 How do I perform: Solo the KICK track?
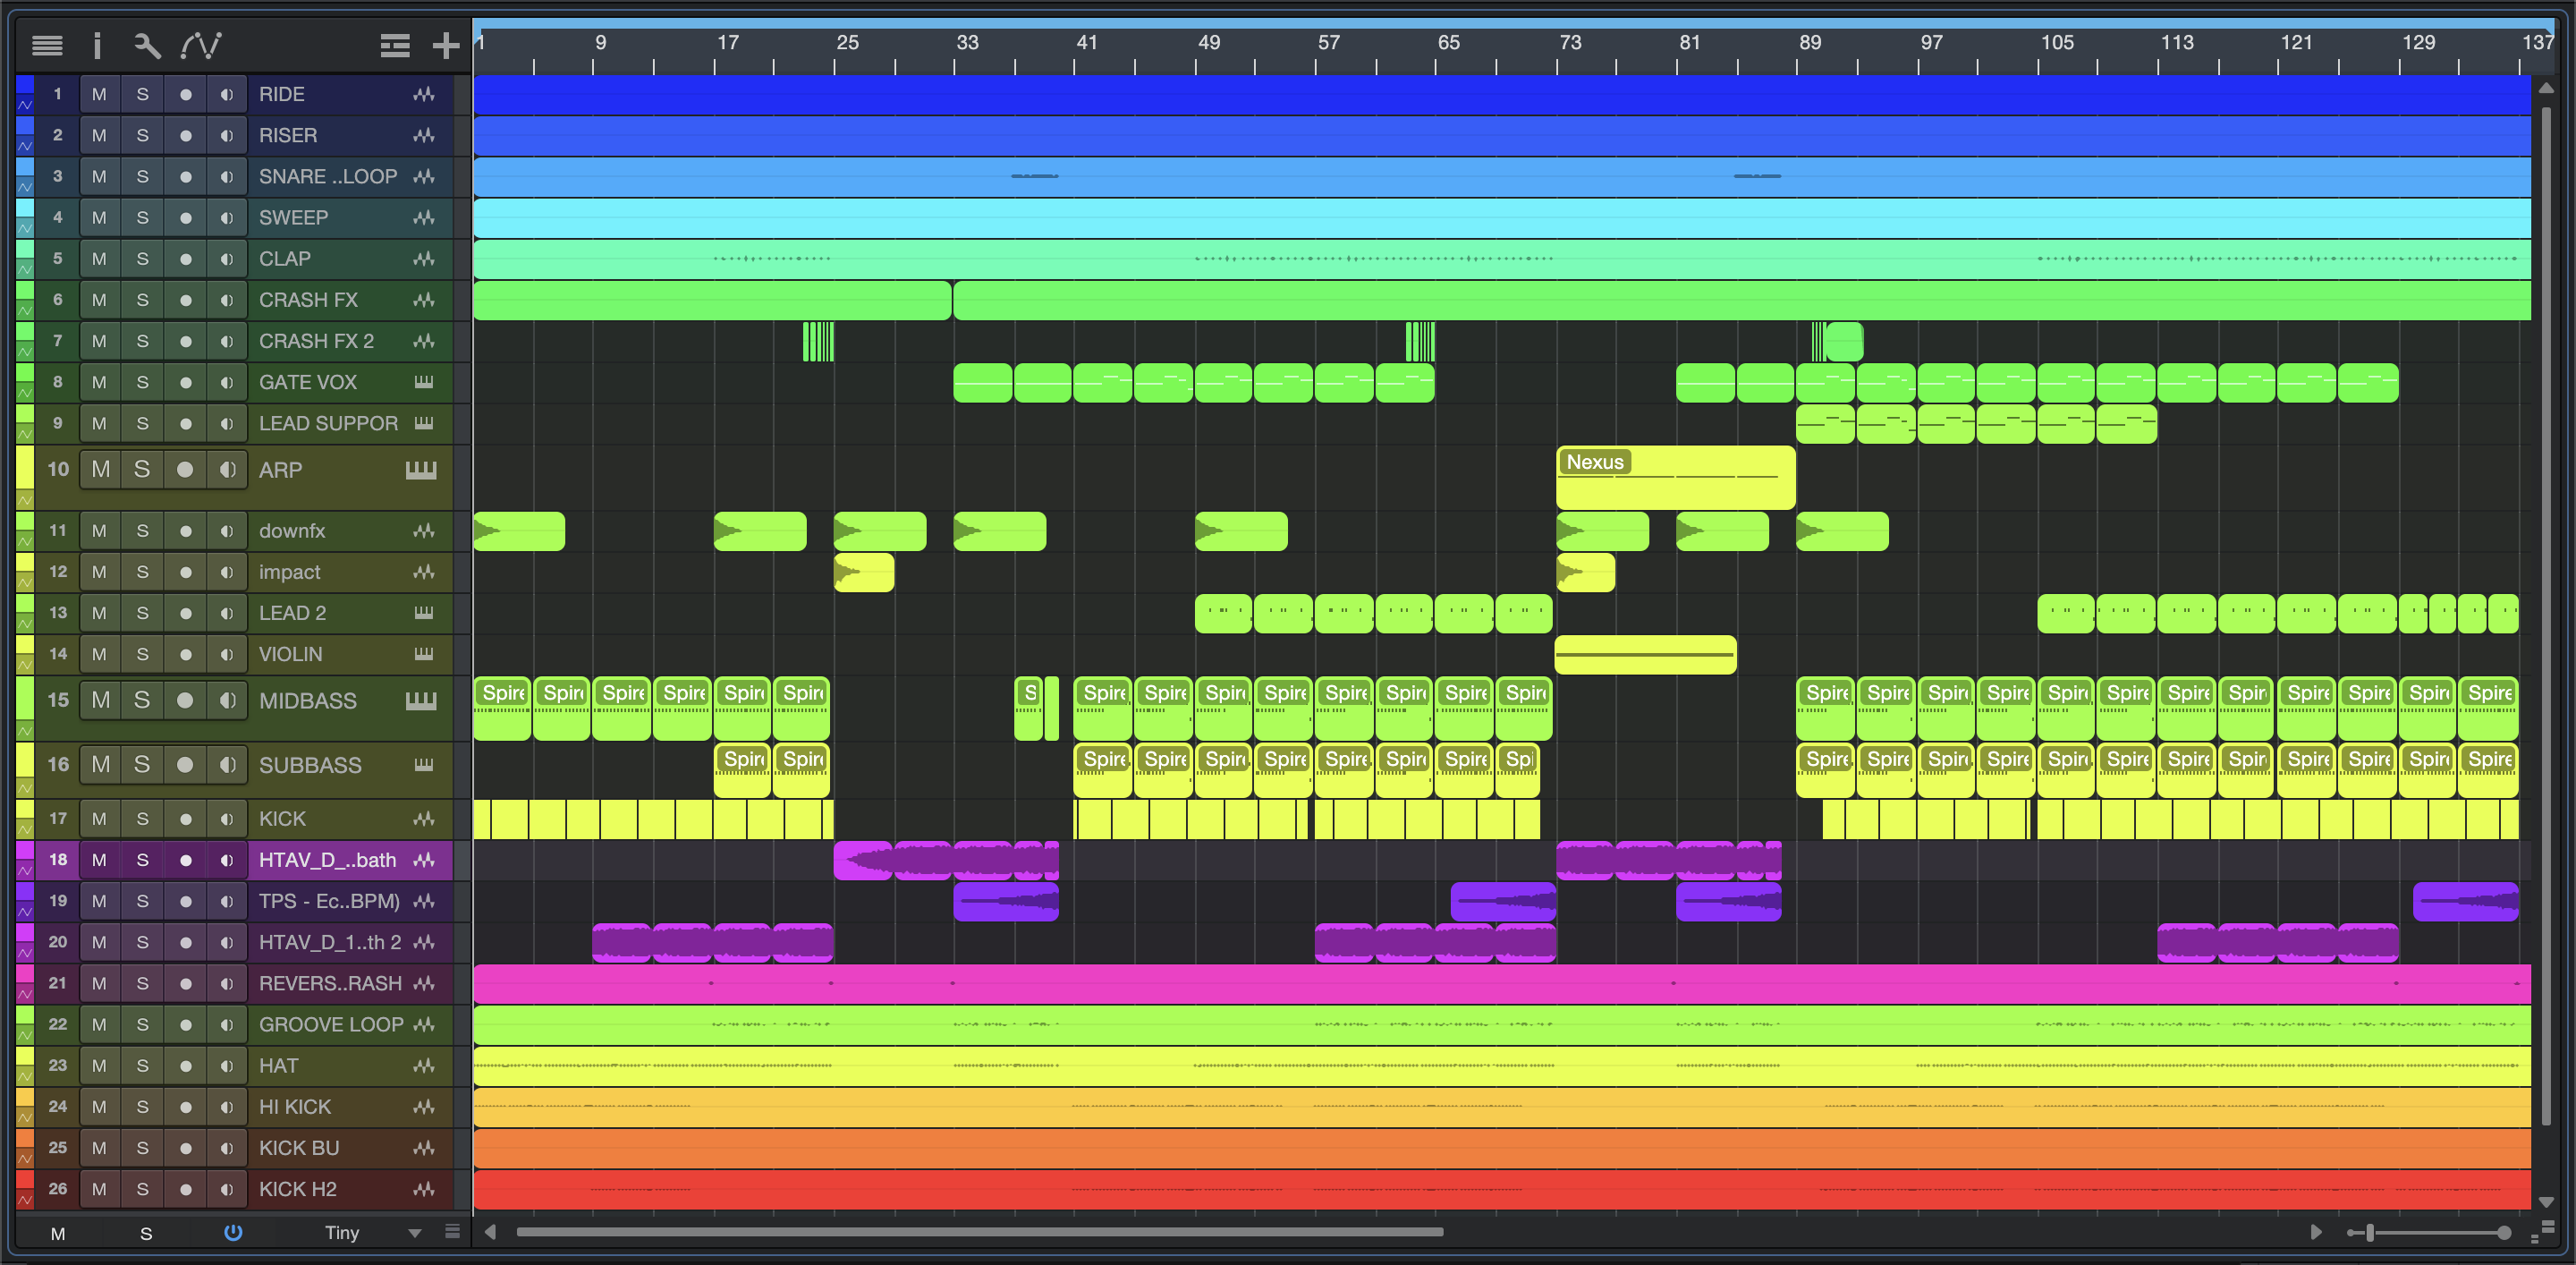pos(143,819)
